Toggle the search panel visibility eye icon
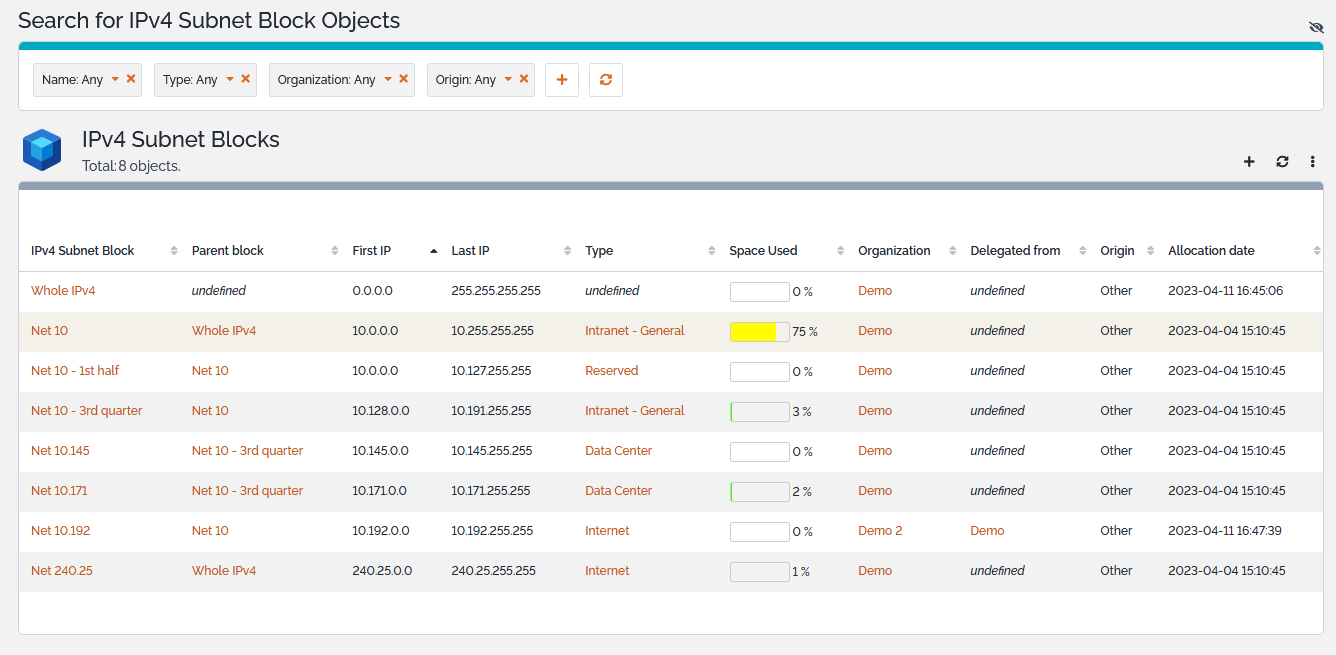 pyautogui.click(x=1316, y=27)
